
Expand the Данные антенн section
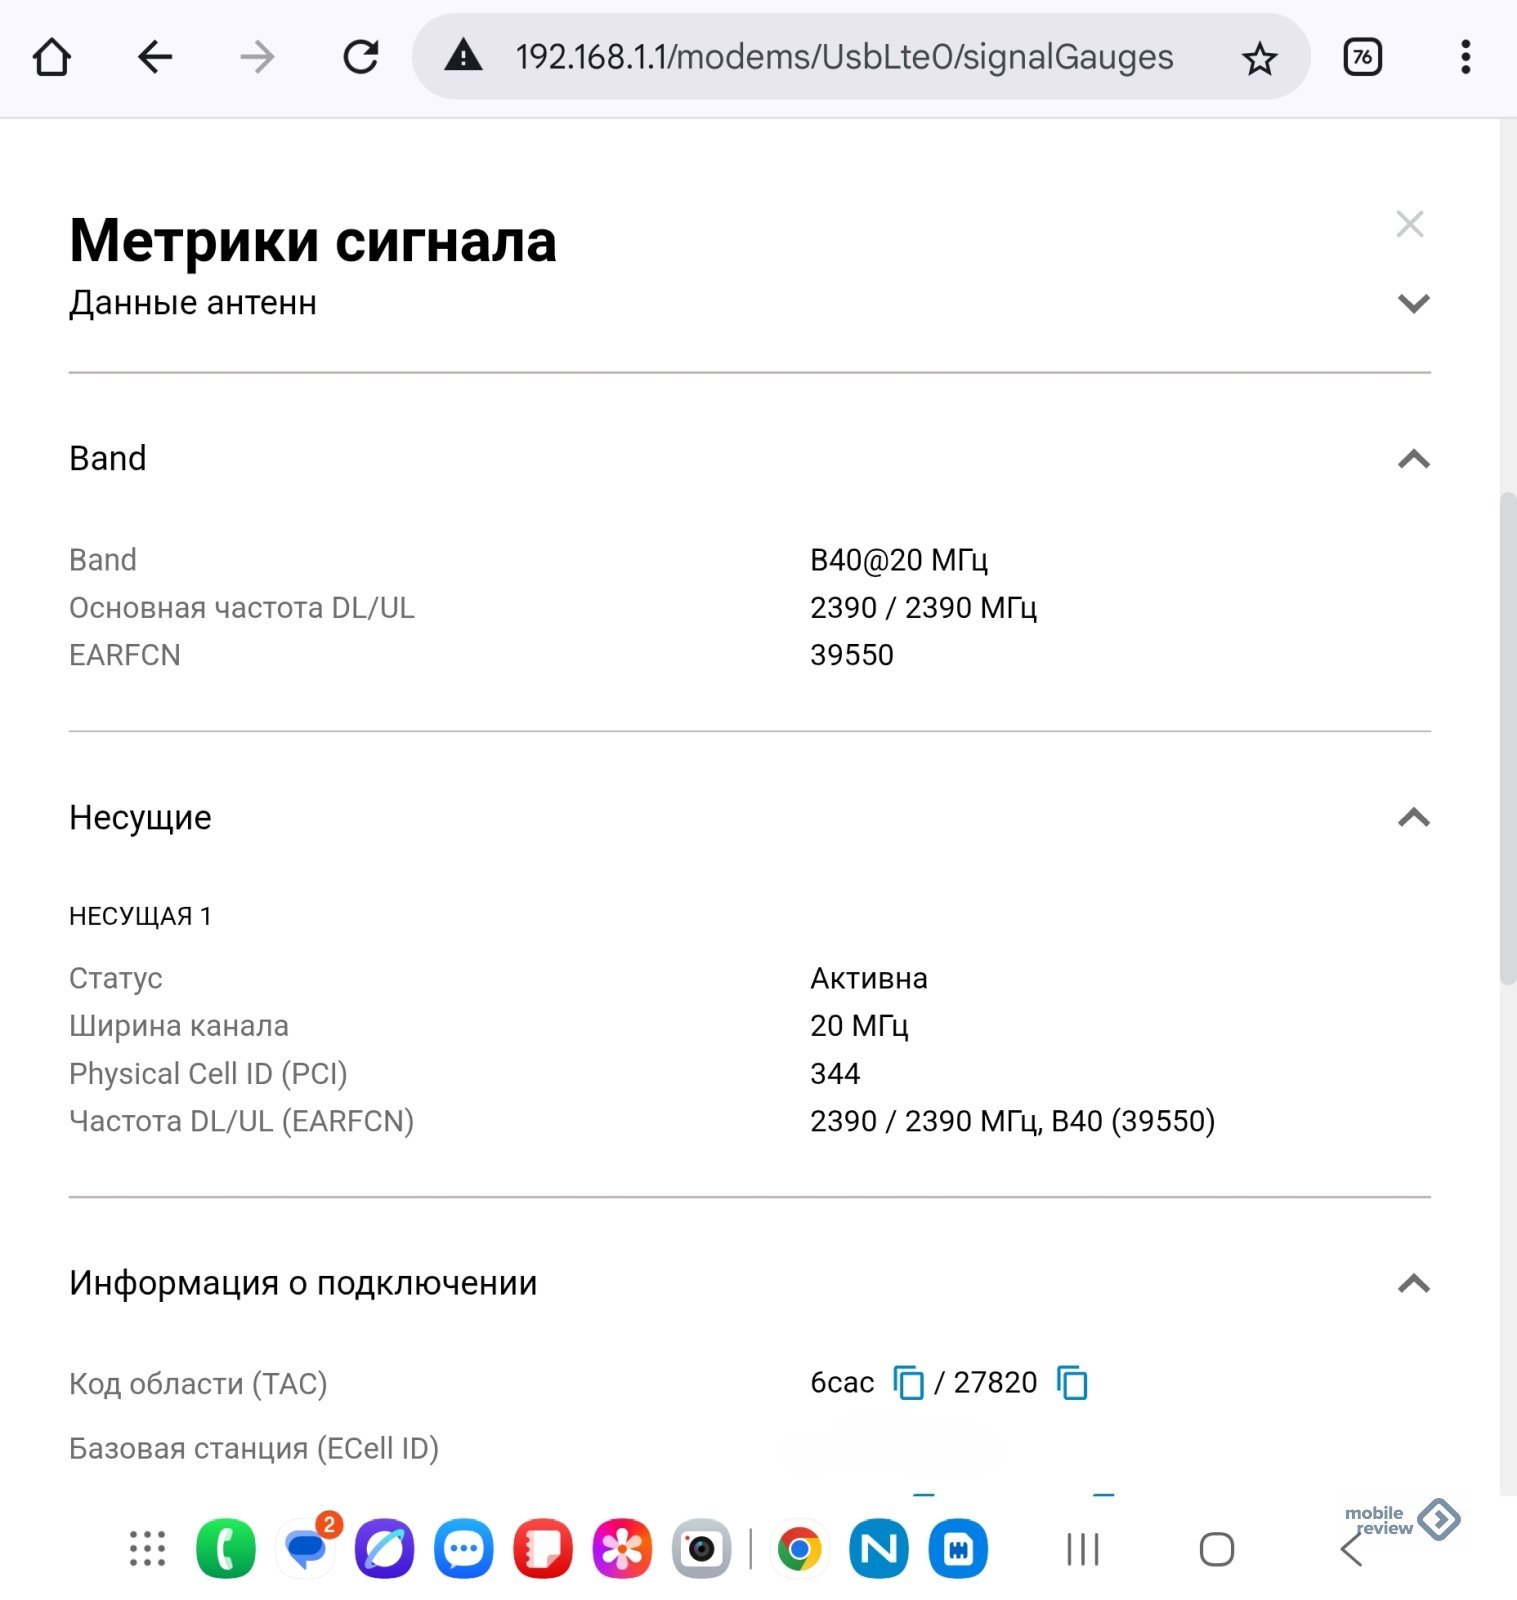(1413, 303)
